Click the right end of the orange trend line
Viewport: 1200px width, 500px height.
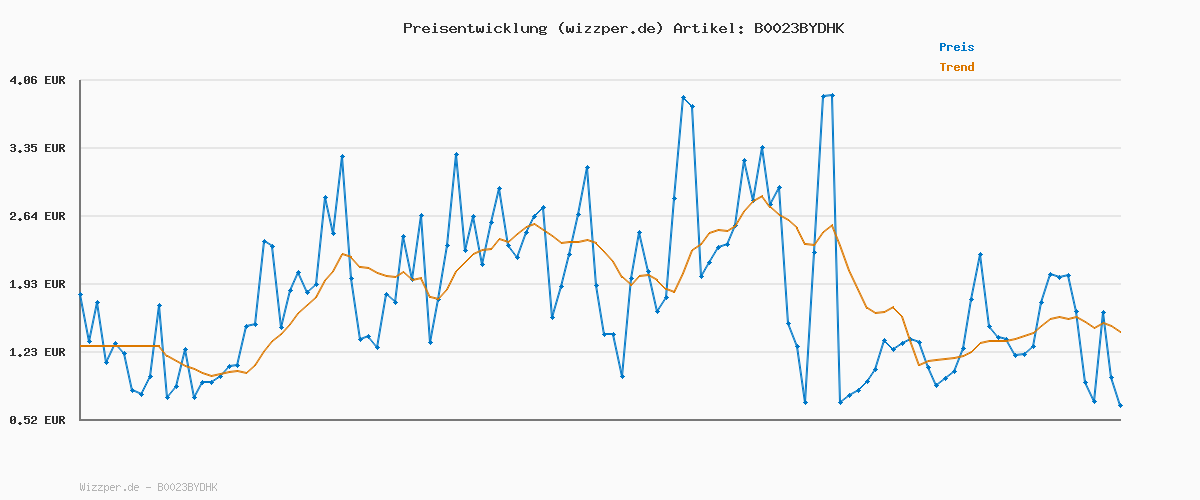click(x=1120, y=332)
